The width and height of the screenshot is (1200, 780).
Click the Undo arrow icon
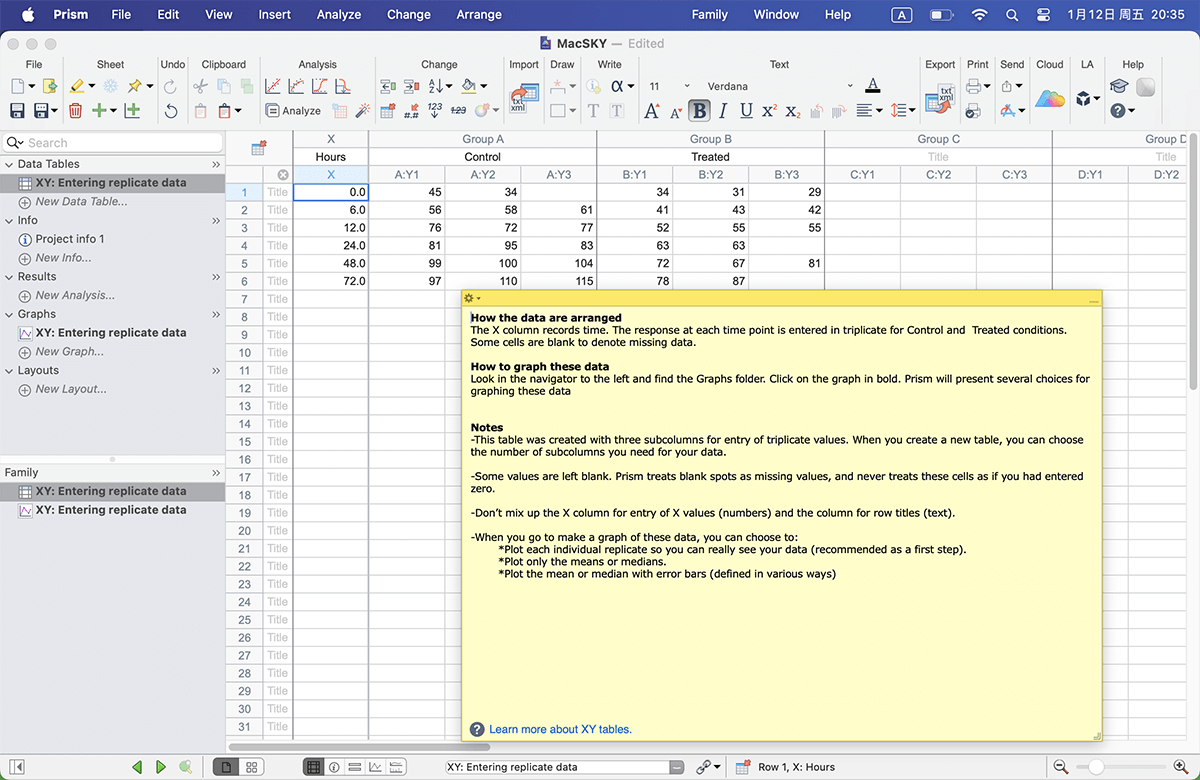pos(171,110)
